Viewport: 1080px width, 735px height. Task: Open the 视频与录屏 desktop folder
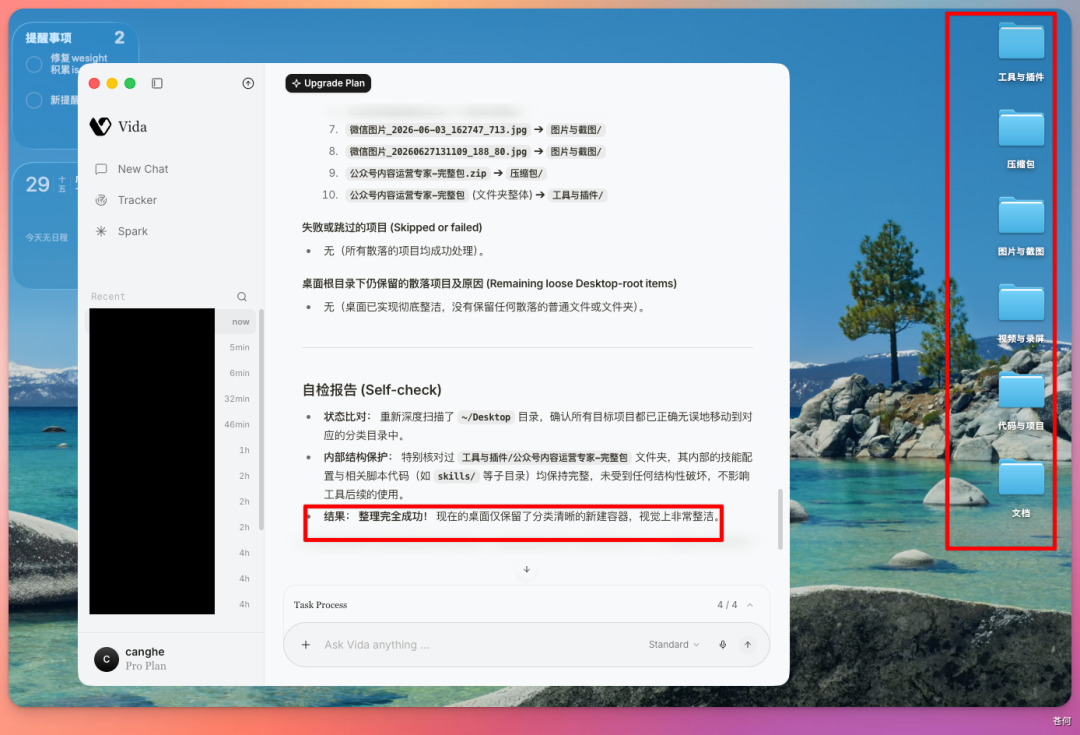(x=1021, y=313)
